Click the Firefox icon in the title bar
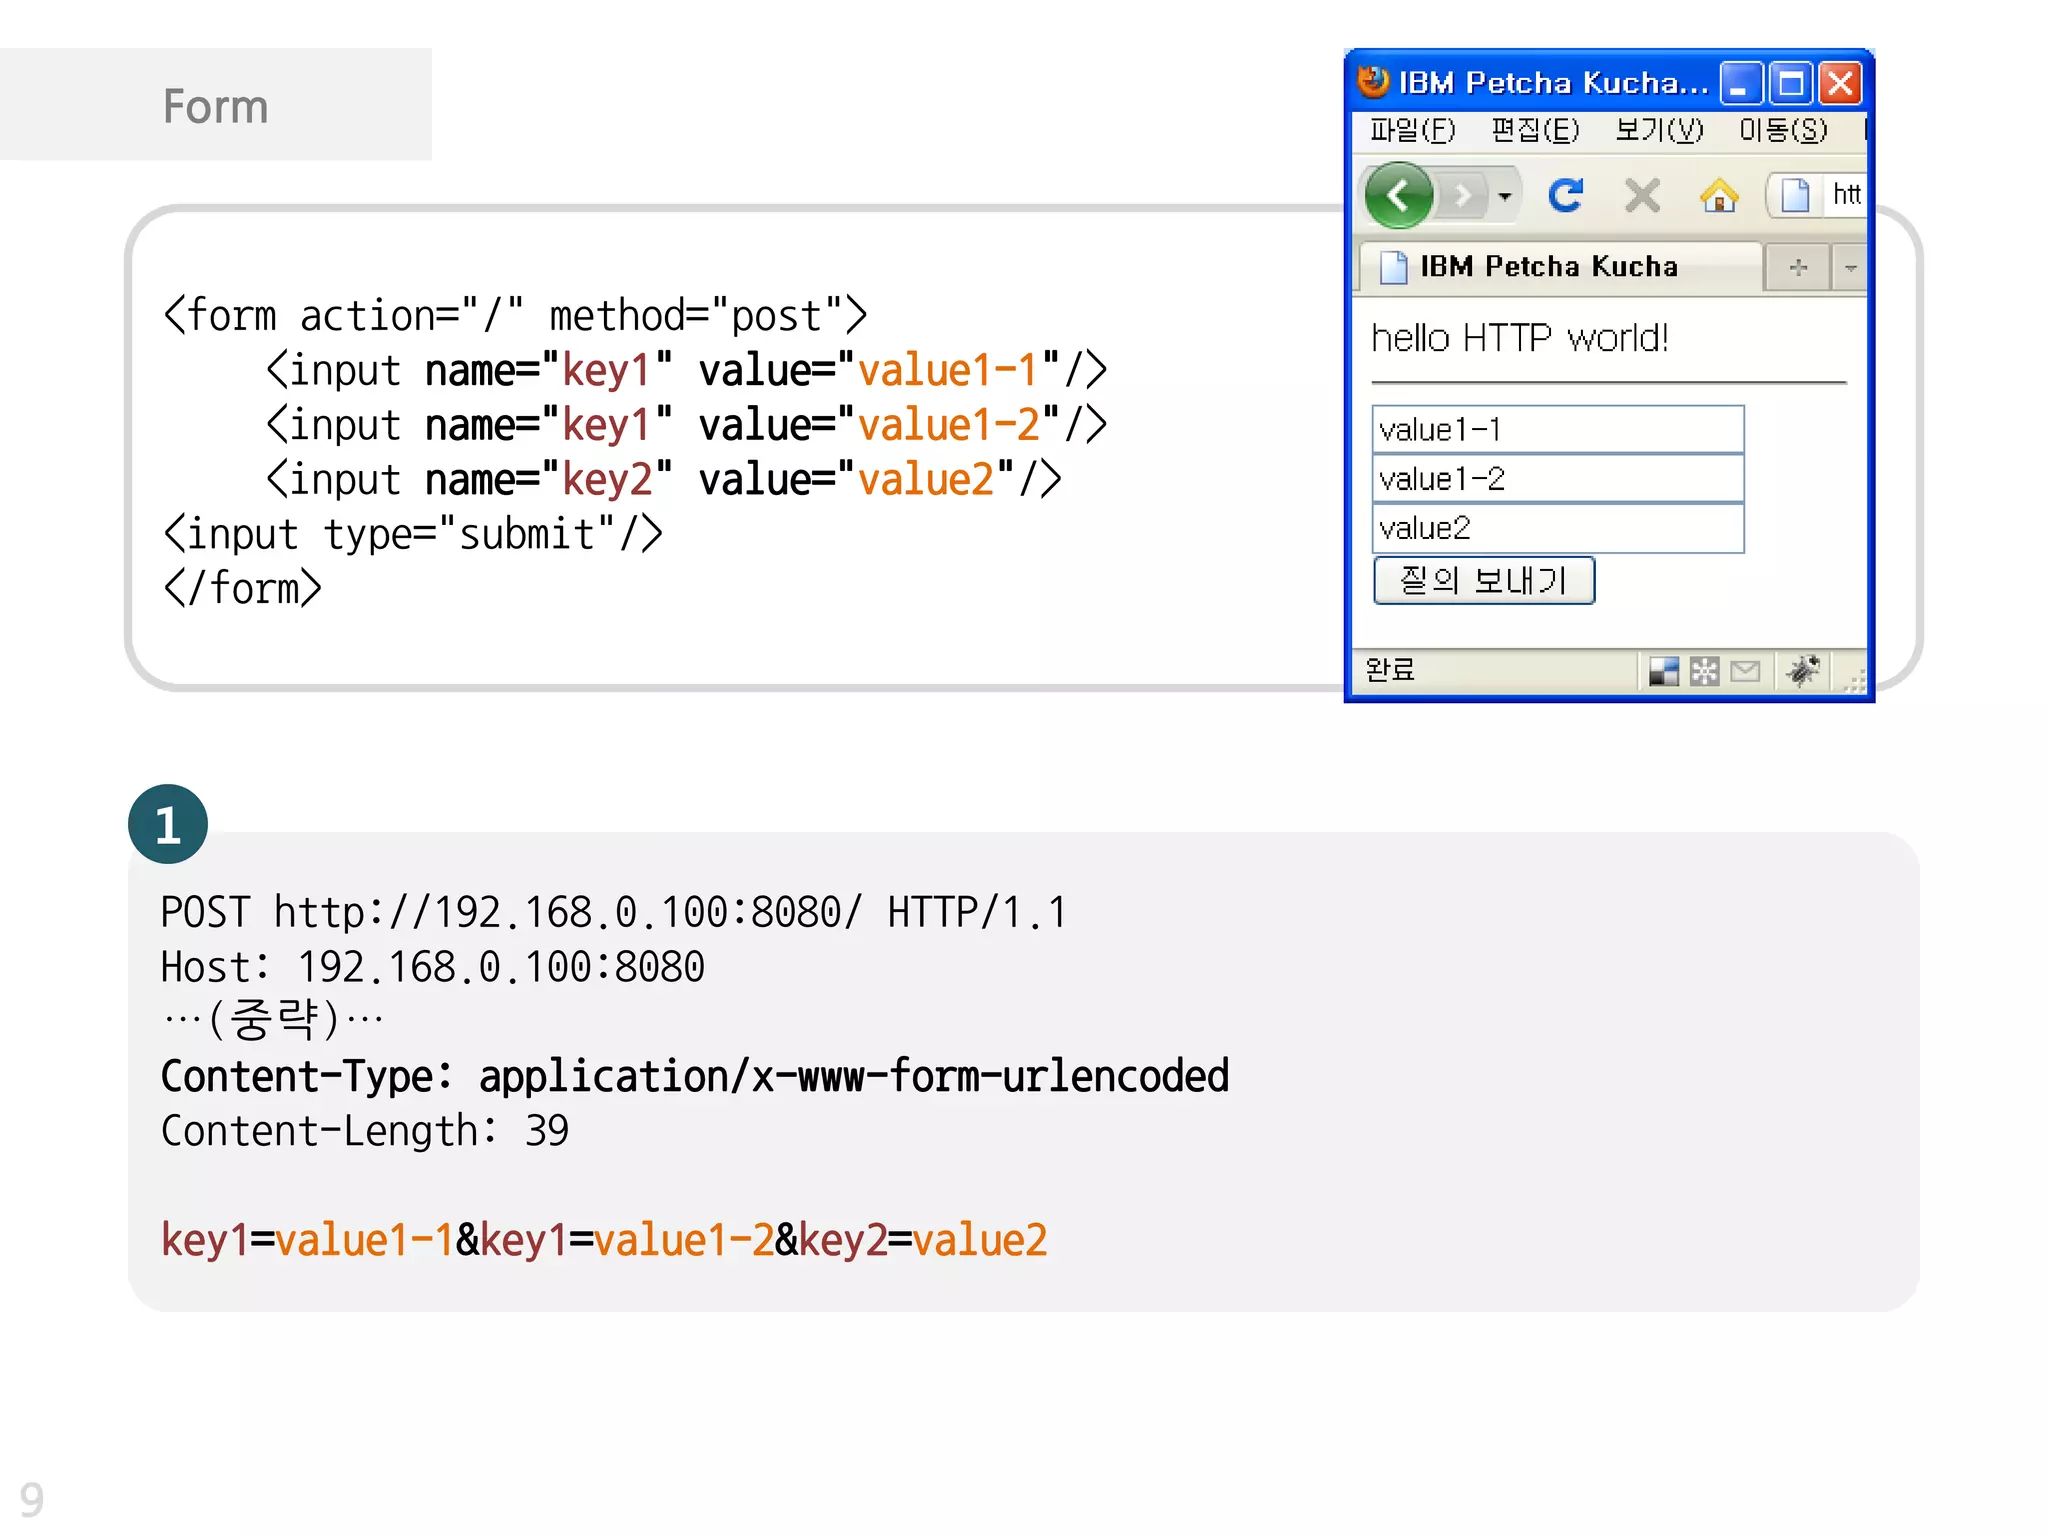The width and height of the screenshot is (2048, 1536). coord(1374,81)
